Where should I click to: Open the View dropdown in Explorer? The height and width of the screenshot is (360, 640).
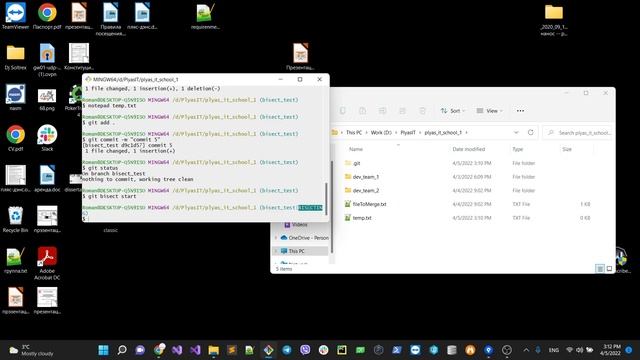coord(489,111)
